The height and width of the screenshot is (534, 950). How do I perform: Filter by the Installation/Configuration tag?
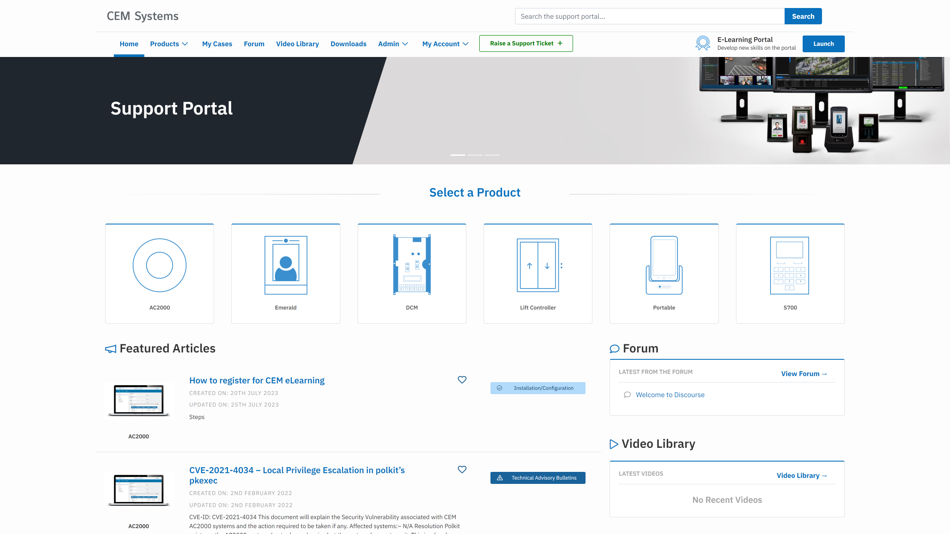point(538,388)
